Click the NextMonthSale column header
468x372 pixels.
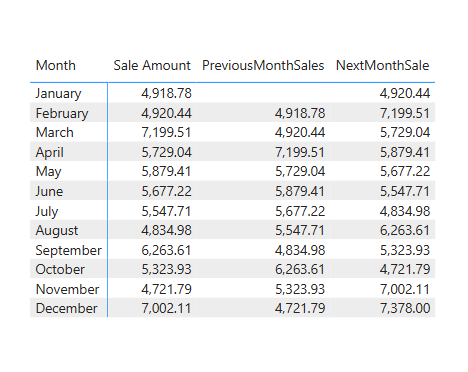pyautogui.click(x=383, y=65)
